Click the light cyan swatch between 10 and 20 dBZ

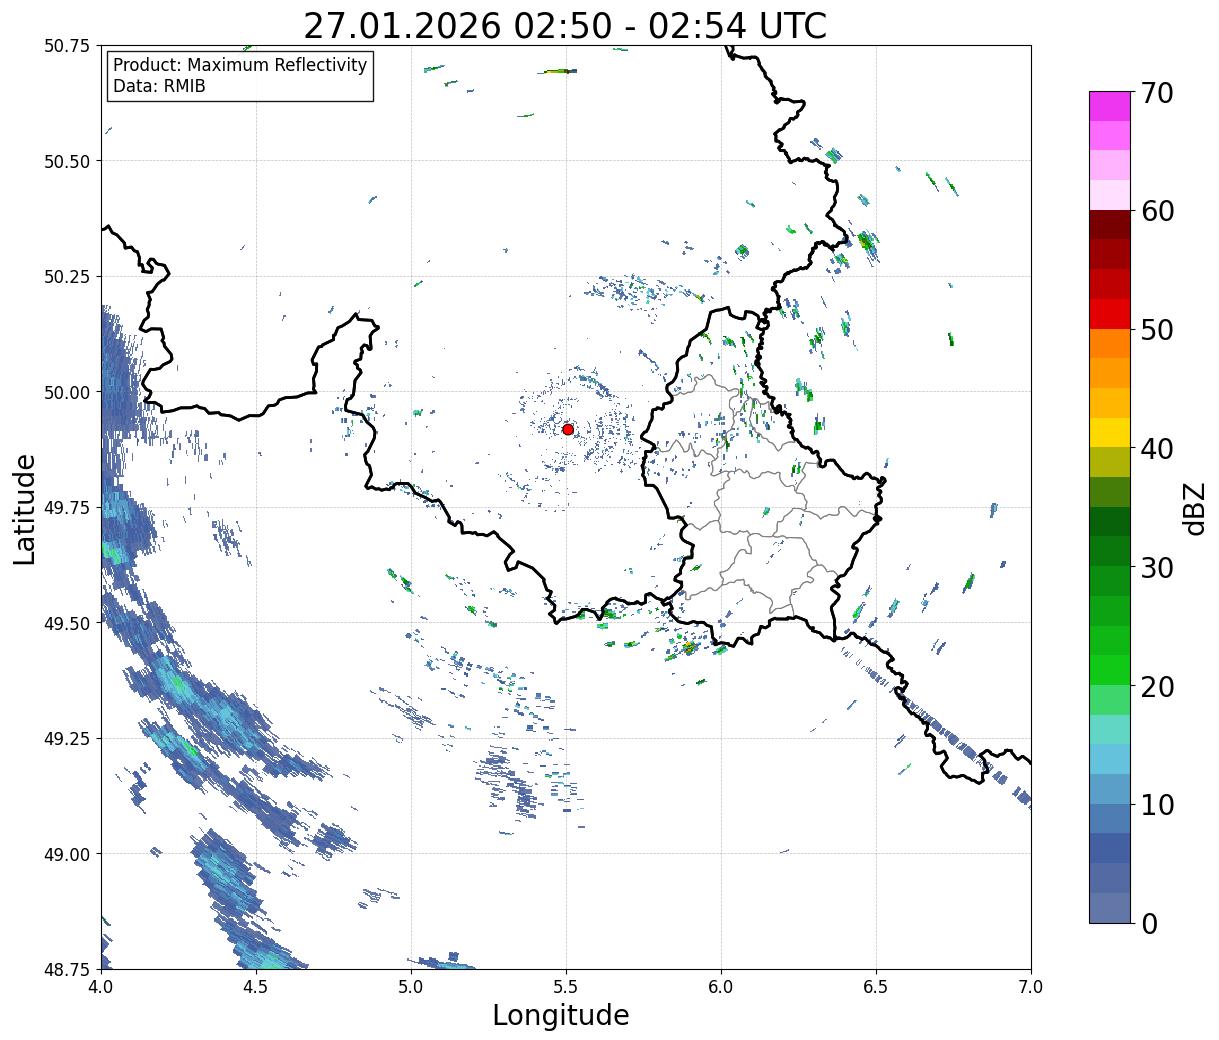point(1110,729)
